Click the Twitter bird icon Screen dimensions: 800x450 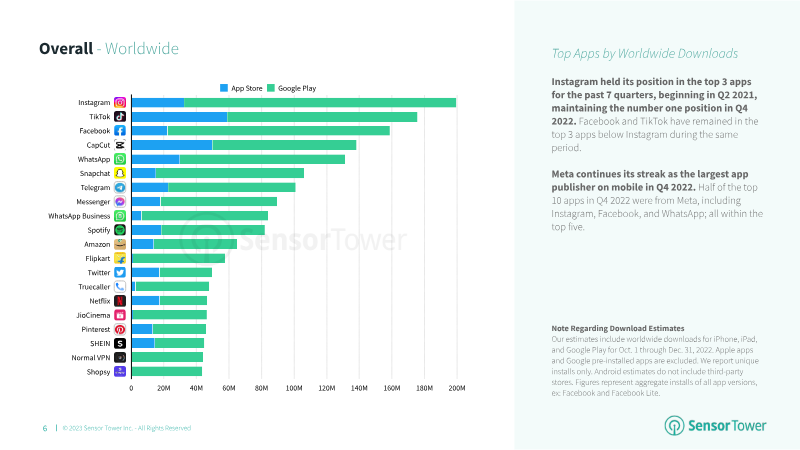coord(120,273)
